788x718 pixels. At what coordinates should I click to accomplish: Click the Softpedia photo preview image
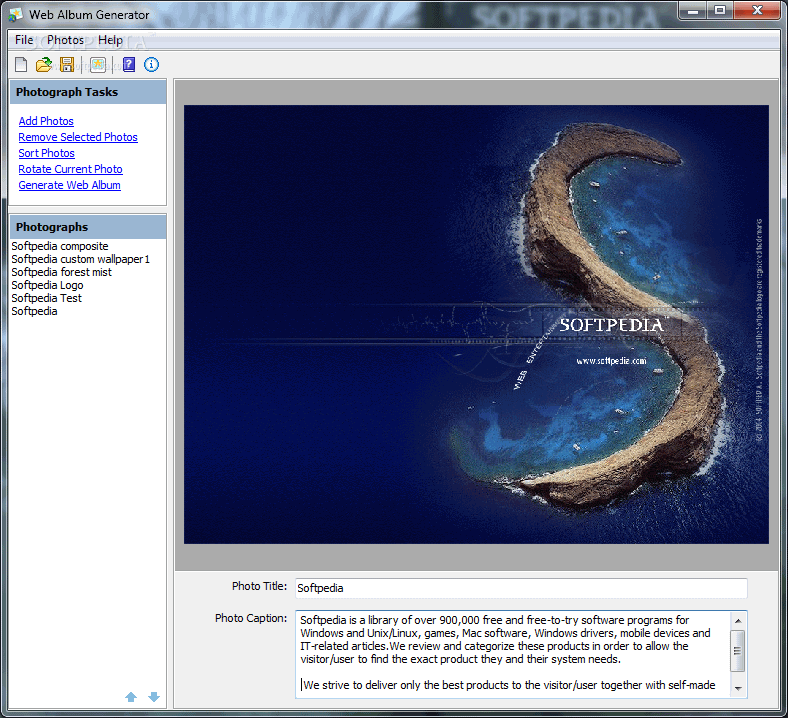coord(476,324)
